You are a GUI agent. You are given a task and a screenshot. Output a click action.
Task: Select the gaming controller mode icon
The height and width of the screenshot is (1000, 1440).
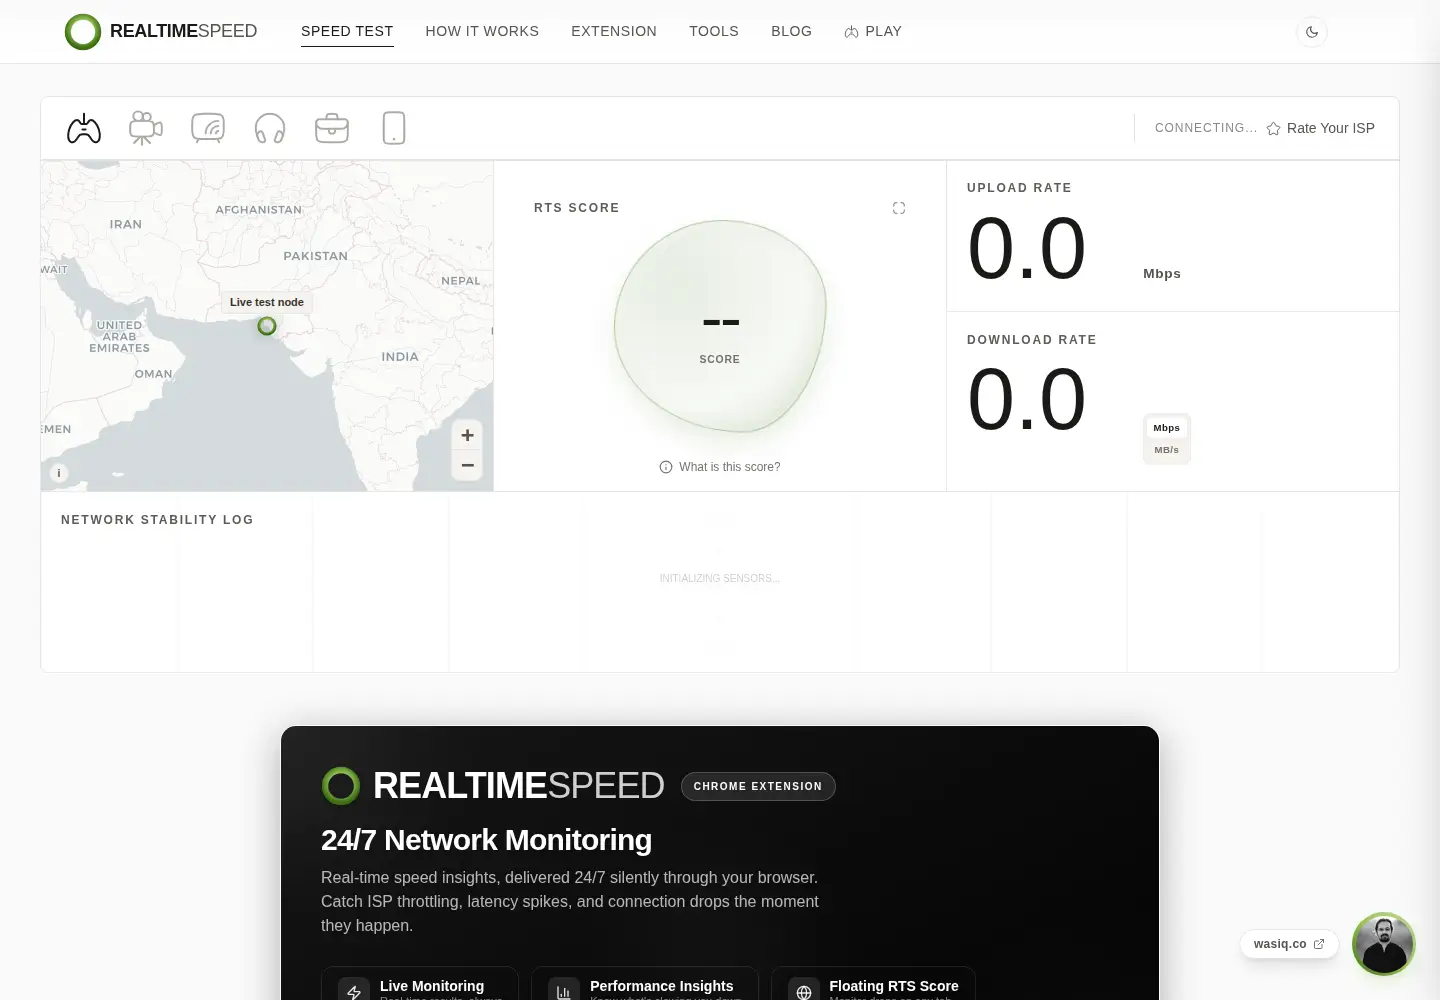click(x=84, y=128)
